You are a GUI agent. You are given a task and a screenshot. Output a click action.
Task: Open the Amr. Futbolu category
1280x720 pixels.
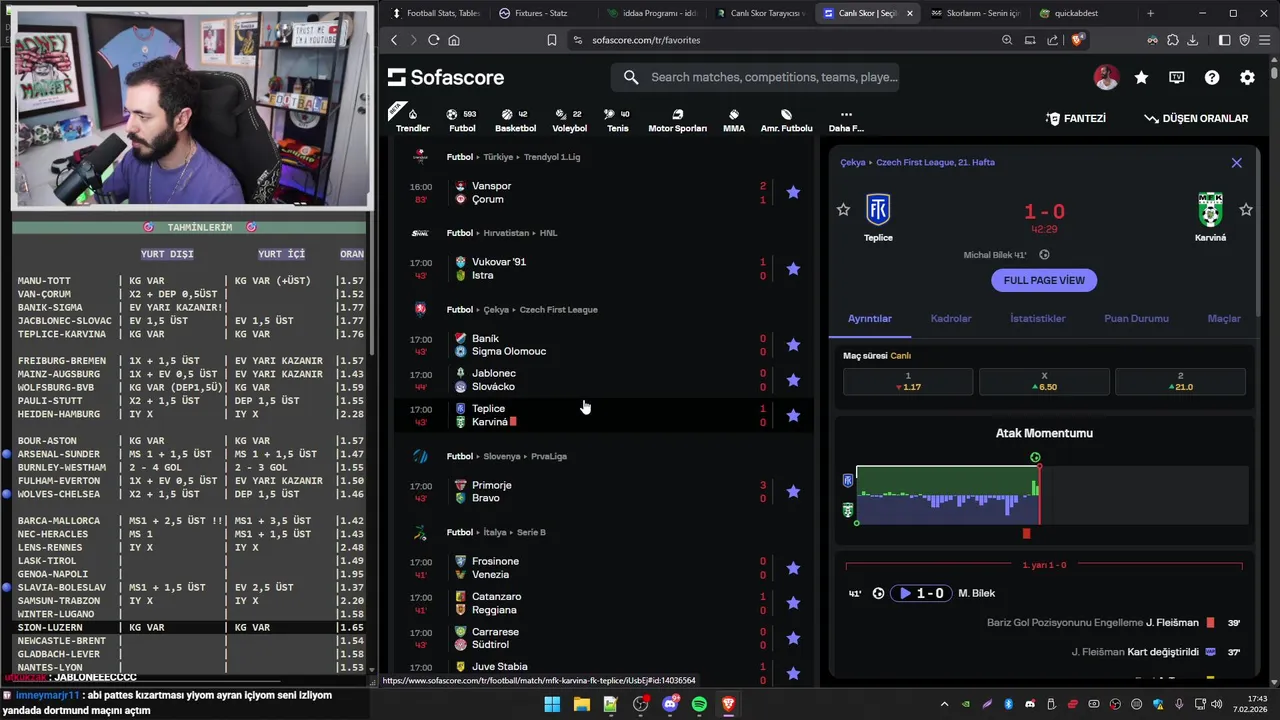786,120
